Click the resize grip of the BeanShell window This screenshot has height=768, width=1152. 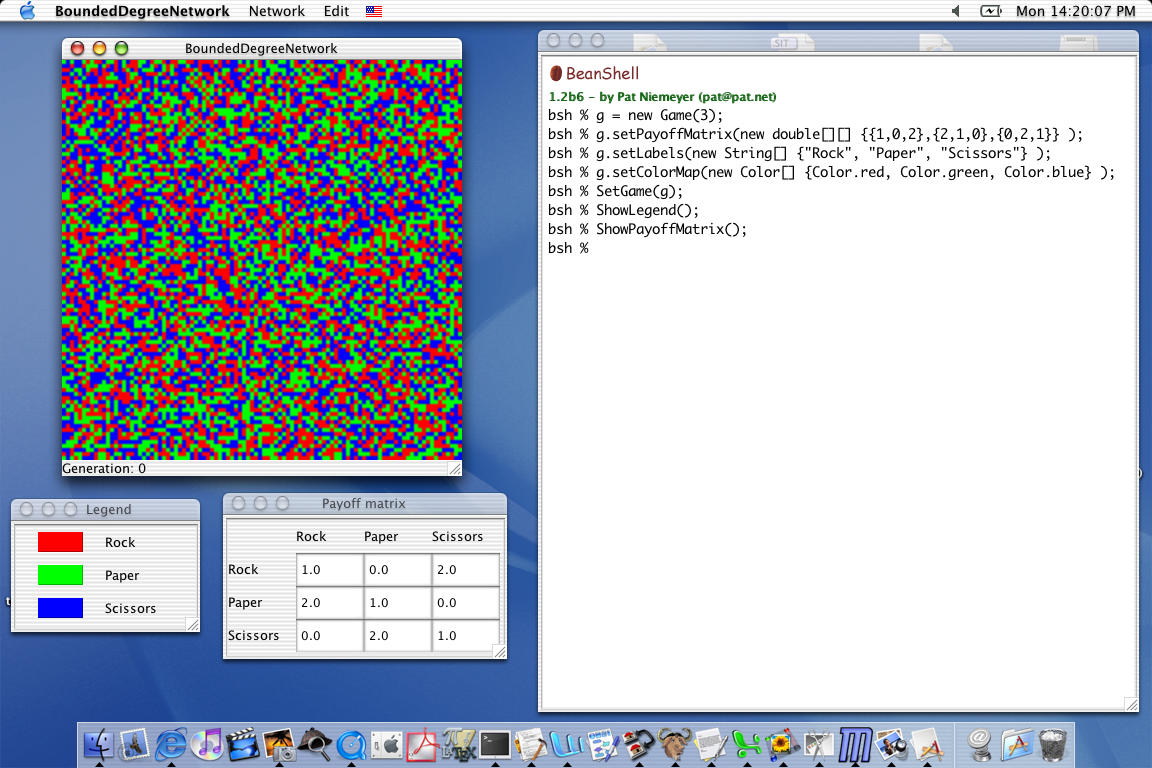point(1131,704)
